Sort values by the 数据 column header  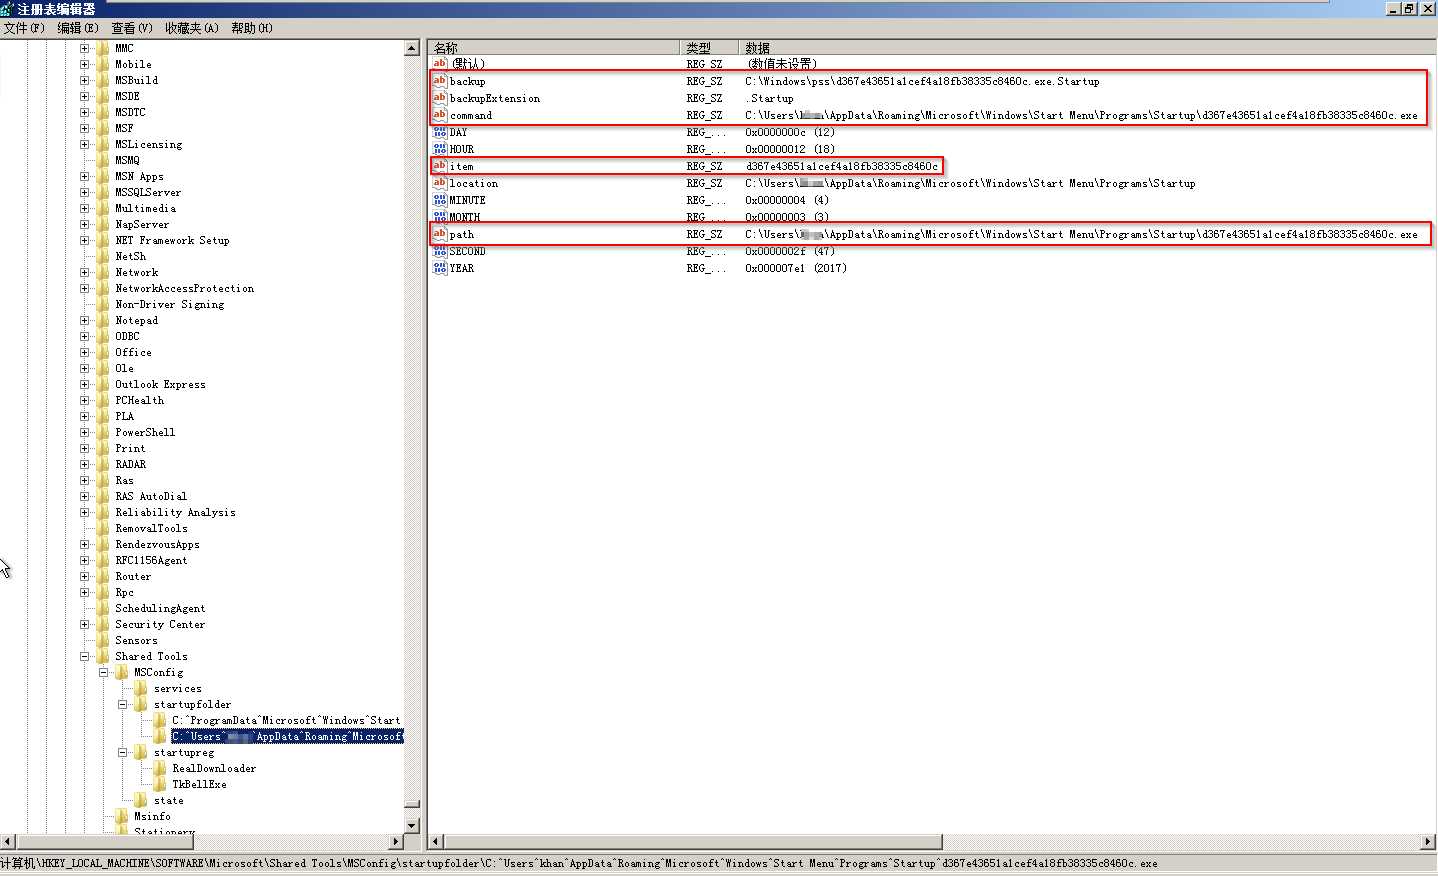tap(1087, 48)
